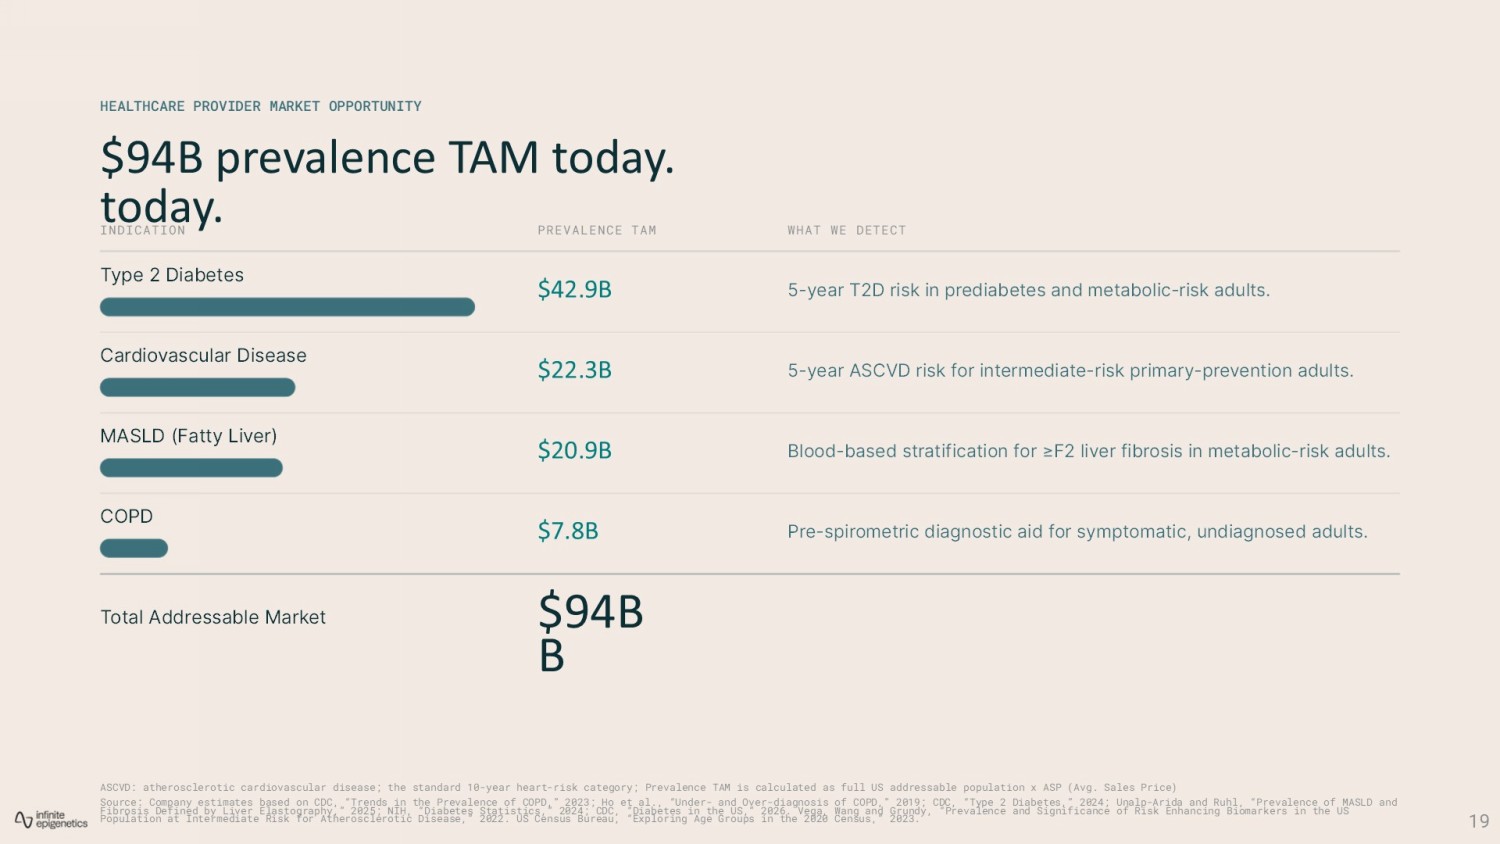Click the slide page number 19

[x=1479, y=821]
